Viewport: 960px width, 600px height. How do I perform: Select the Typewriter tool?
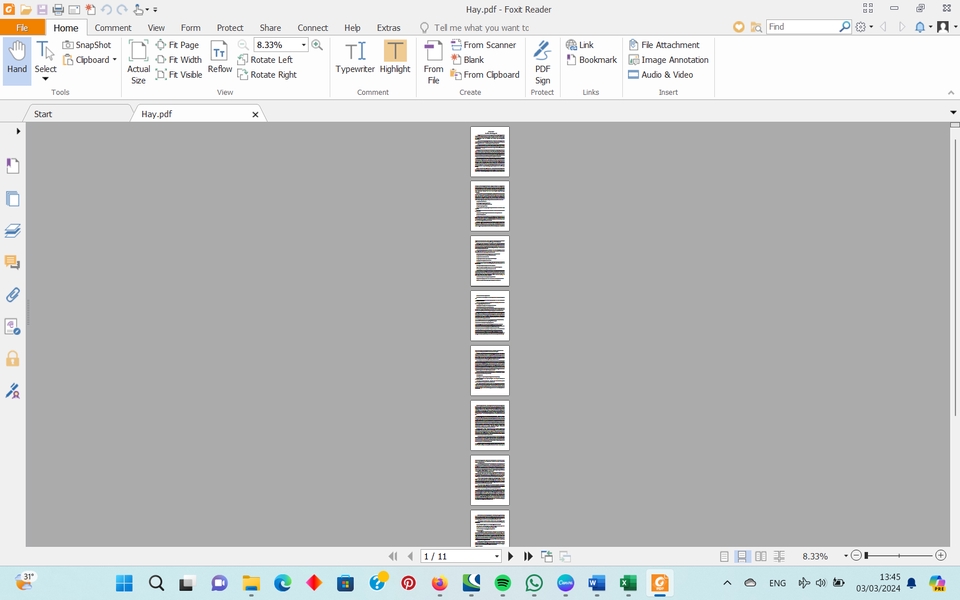[x=355, y=57]
